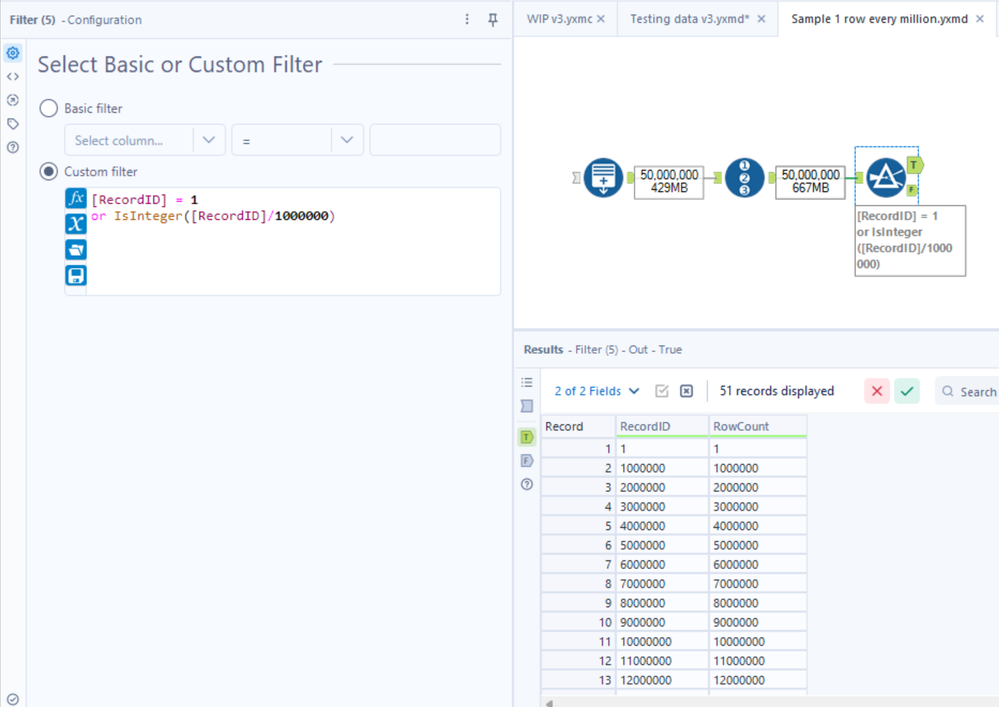The width and height of the screenshot is (999, 707).
Task: Click the custom filter expression editor
Action: [x=293, y=241]
